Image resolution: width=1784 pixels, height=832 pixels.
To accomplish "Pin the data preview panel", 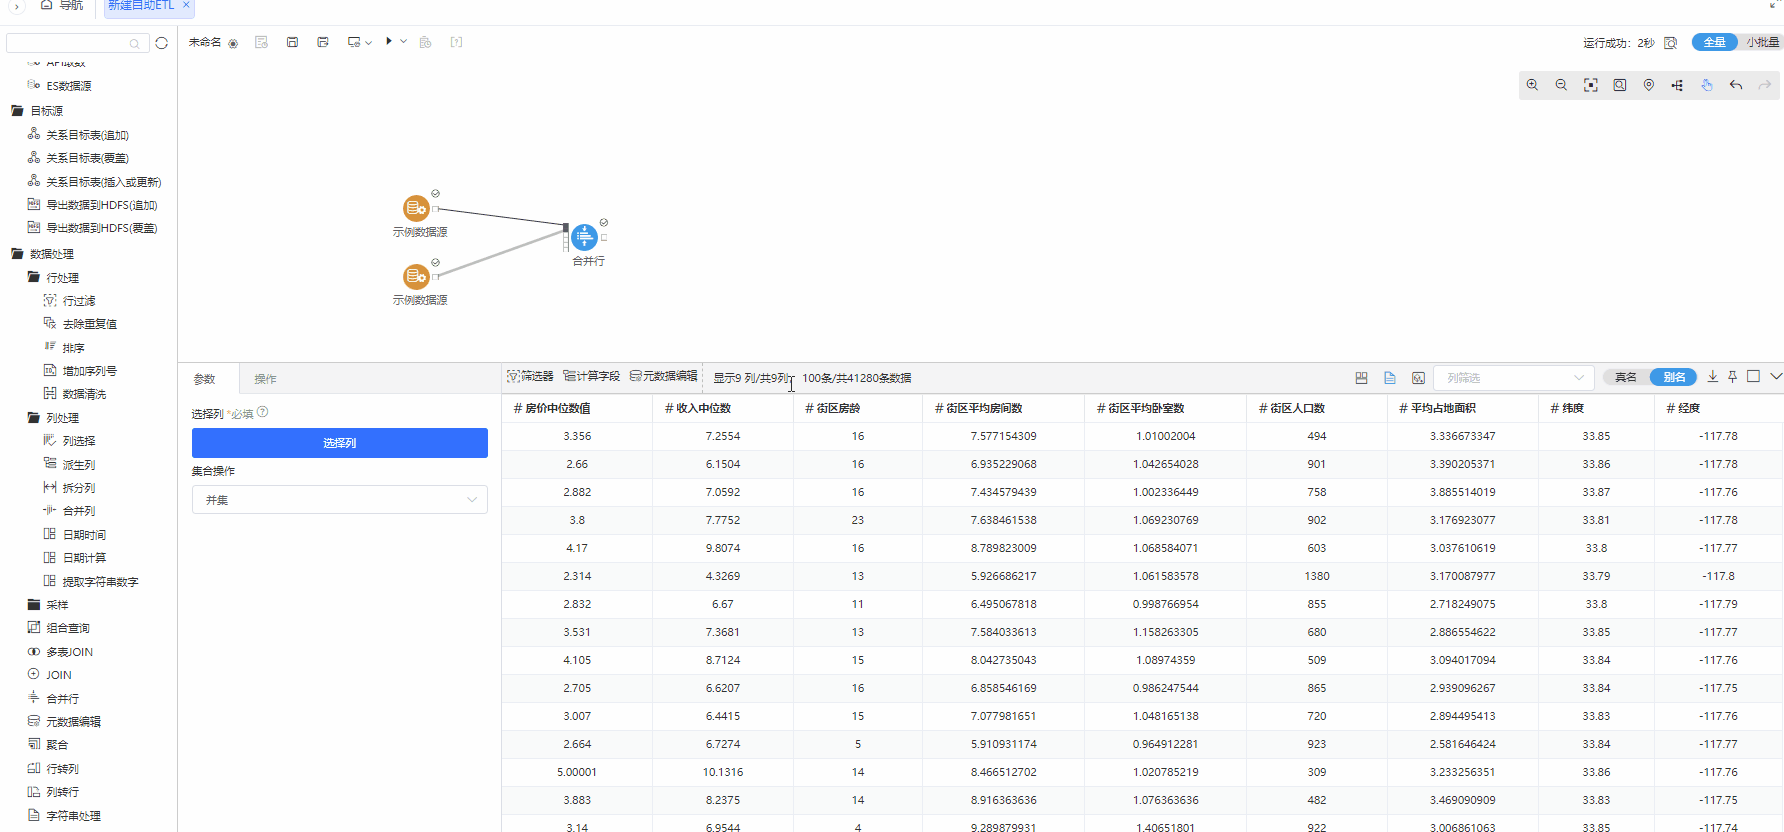I will point(1733,377).
